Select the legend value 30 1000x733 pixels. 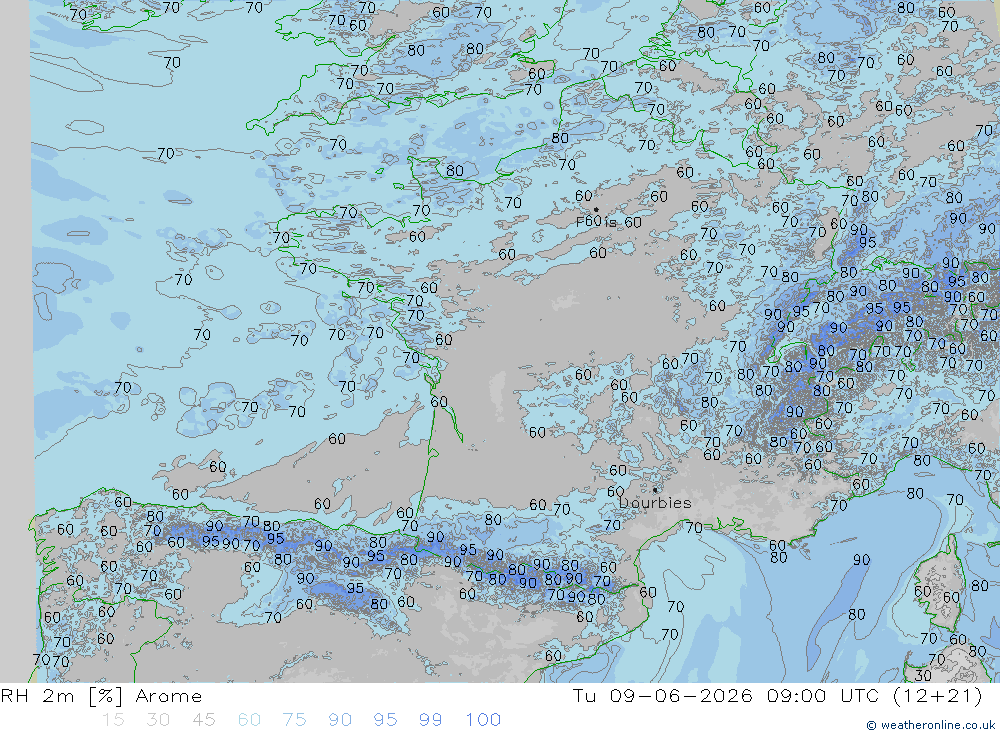[x=158, y=720]
